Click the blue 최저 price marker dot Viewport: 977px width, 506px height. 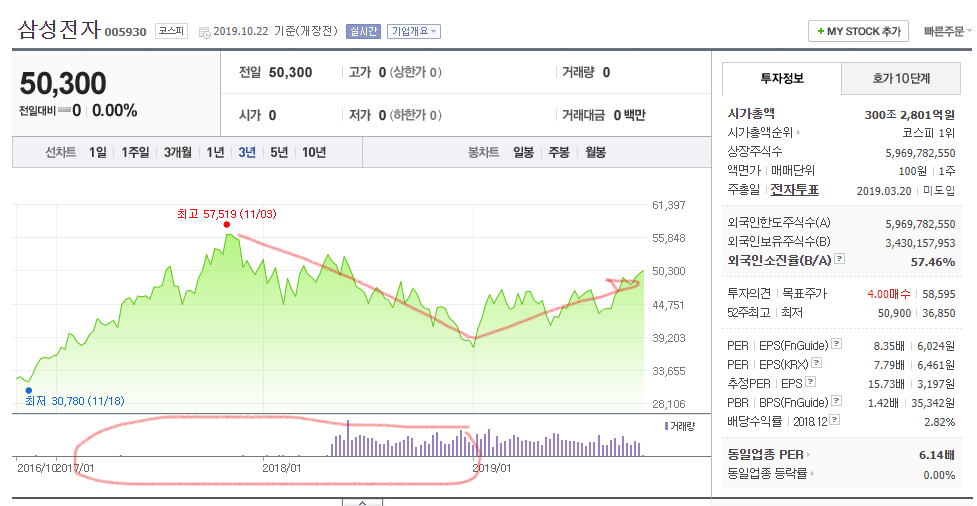tap(29, 391)
